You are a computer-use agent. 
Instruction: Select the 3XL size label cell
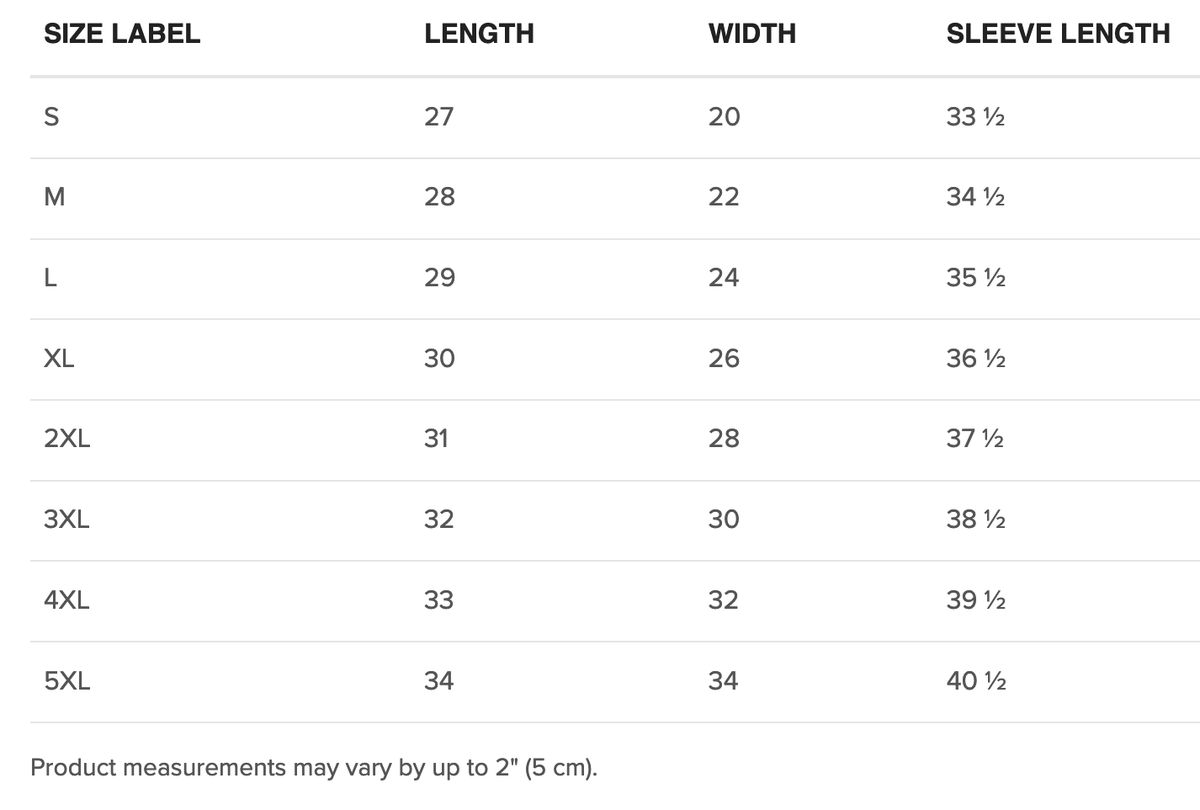click(x=67, y=520)
